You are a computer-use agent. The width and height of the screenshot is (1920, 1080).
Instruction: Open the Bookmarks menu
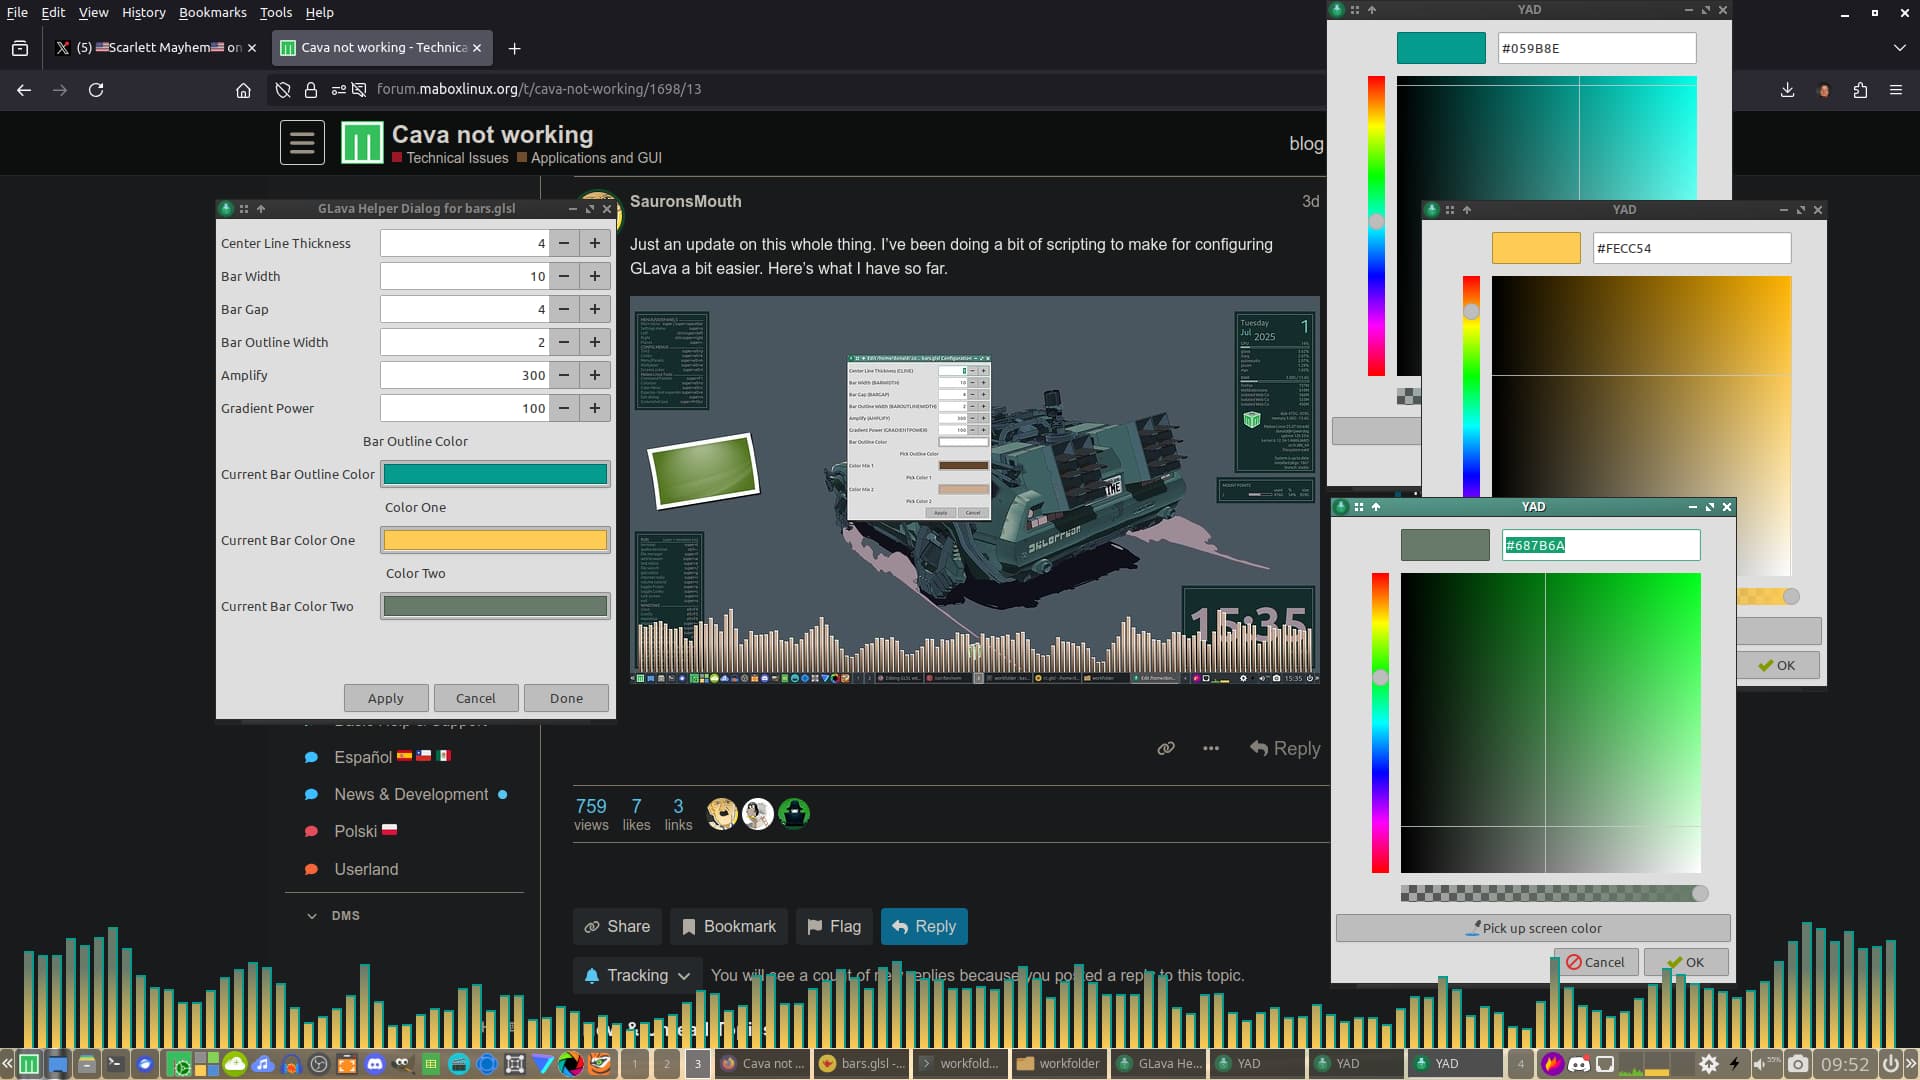point(212,12)
